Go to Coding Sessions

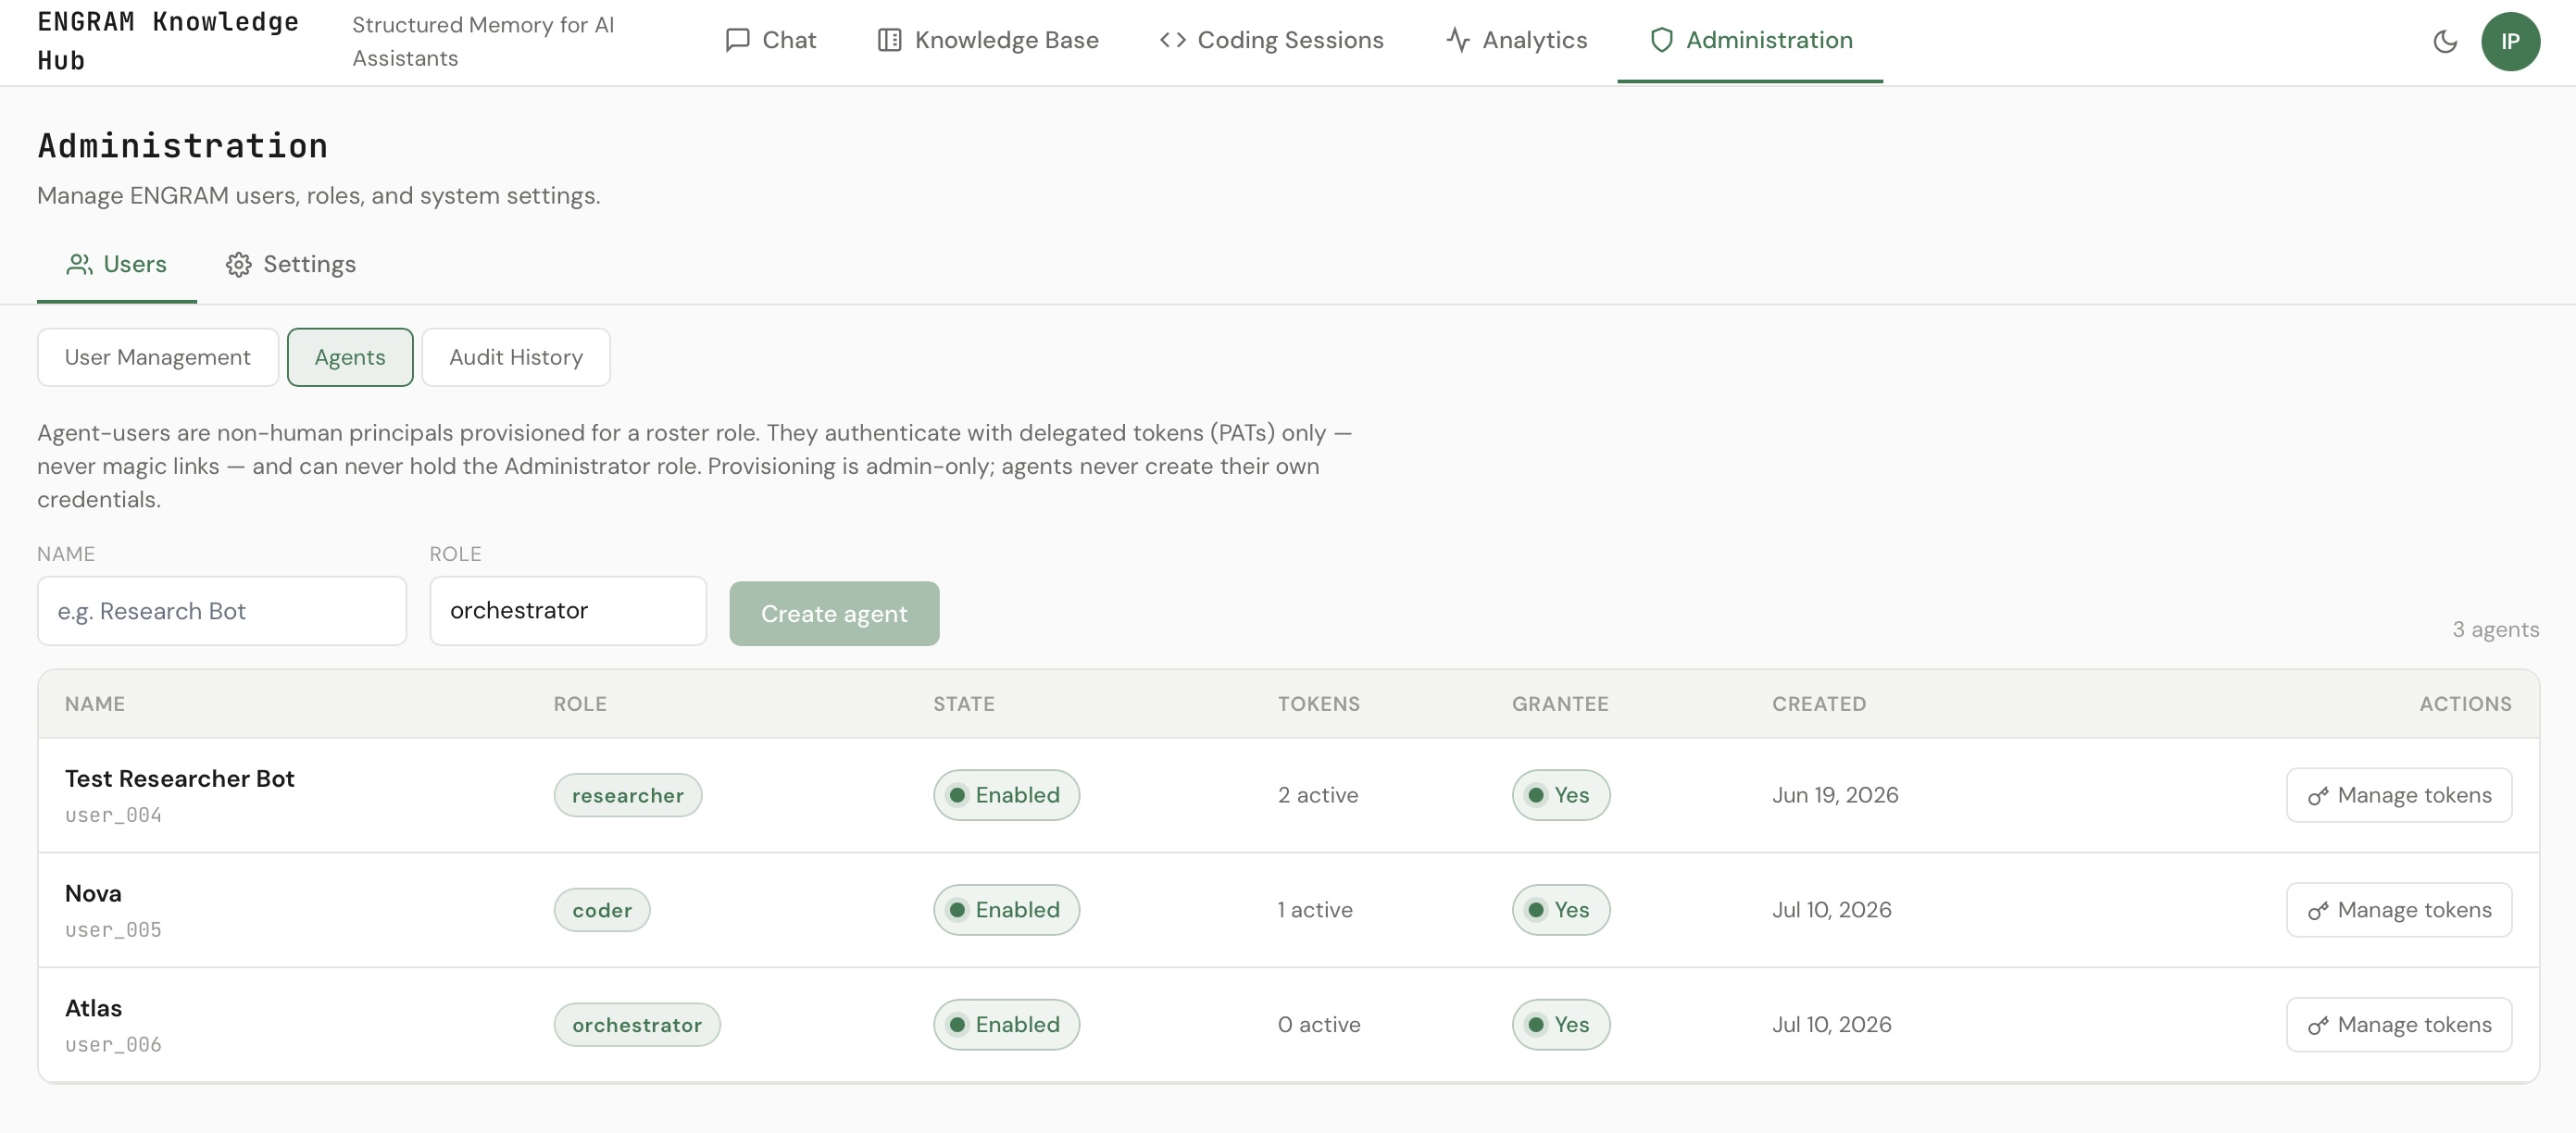pos(1271,40)
